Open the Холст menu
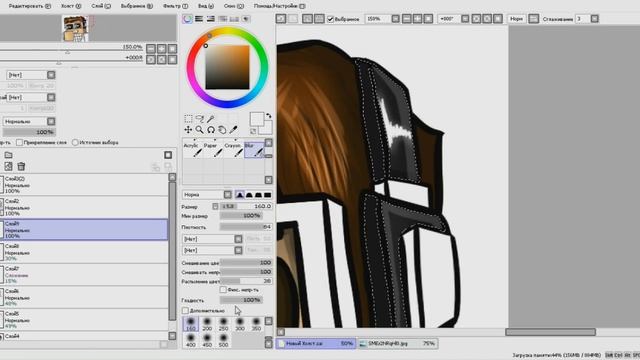This screenshot has height=360, width=640. [x=71, y=6]
